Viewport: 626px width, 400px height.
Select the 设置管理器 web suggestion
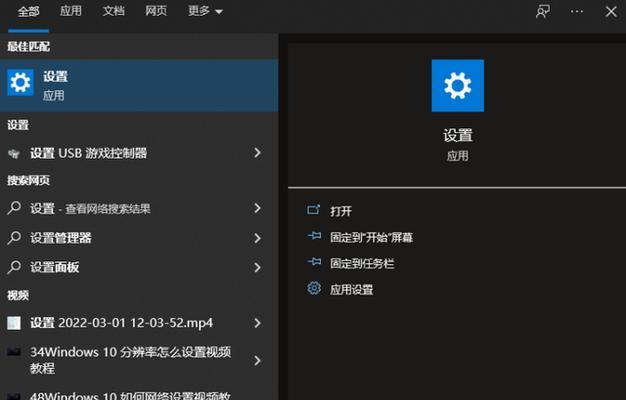click(139, 238)
